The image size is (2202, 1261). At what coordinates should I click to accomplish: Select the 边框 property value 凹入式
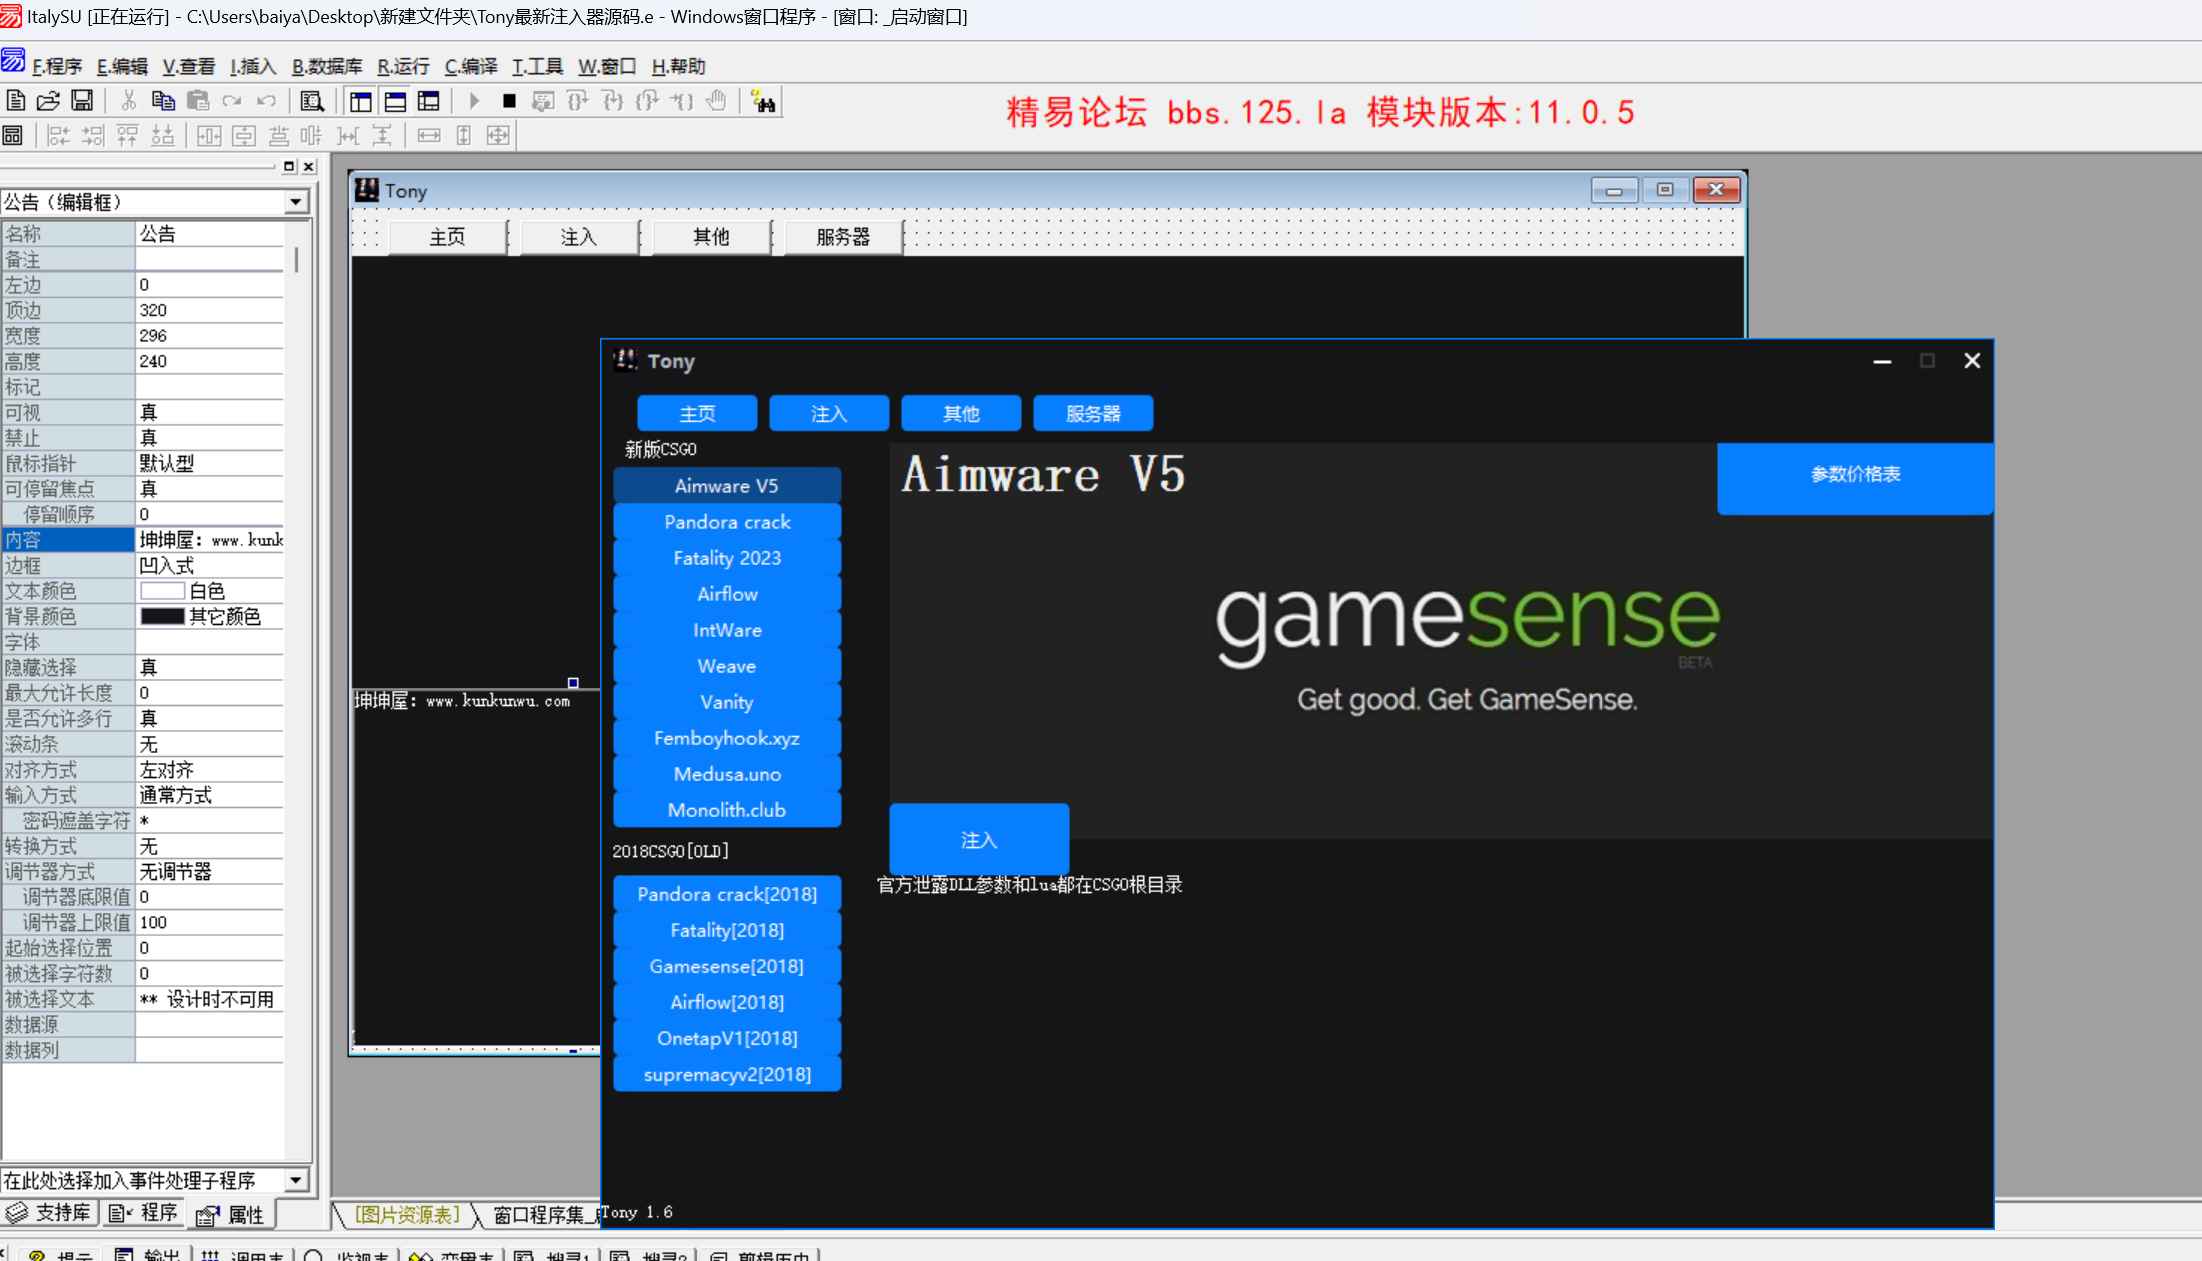pos(210,566)
